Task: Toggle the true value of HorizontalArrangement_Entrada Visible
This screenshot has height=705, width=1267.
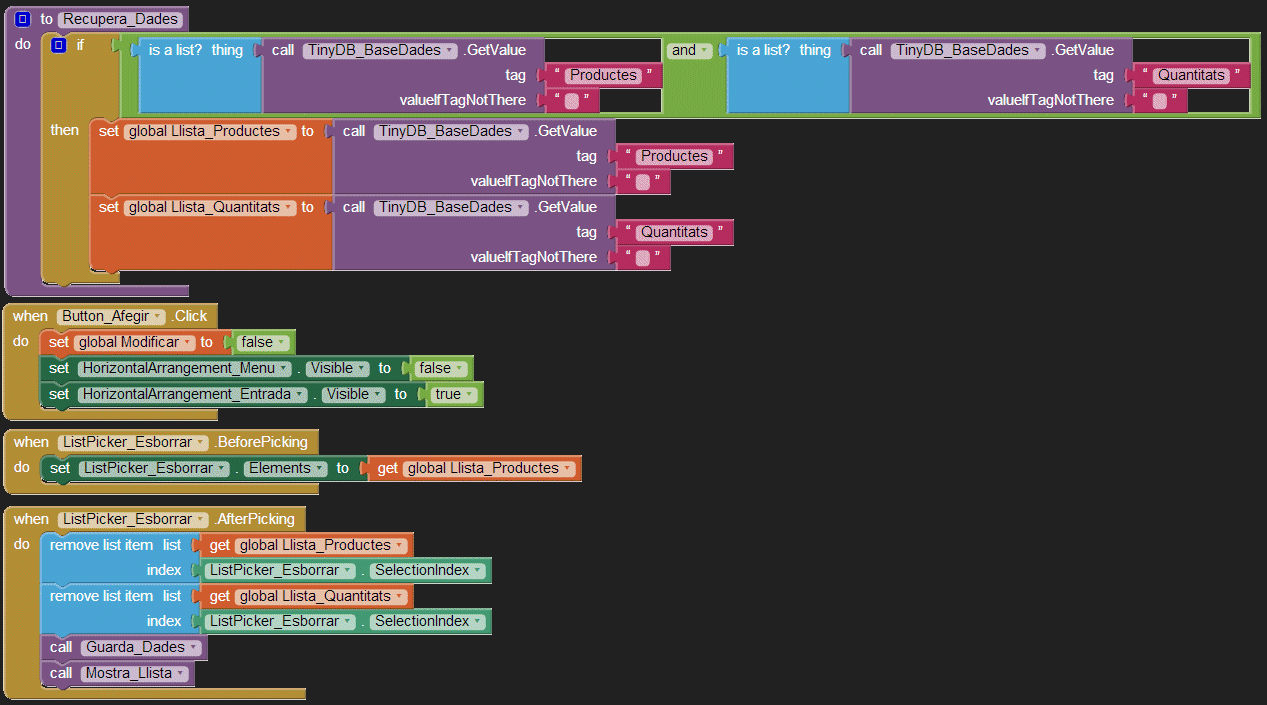Action: [455, 394]
